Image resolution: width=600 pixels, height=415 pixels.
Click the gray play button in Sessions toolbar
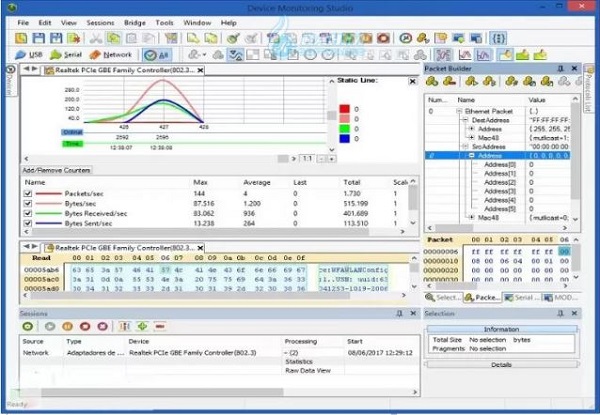click(x=50, y=326)
